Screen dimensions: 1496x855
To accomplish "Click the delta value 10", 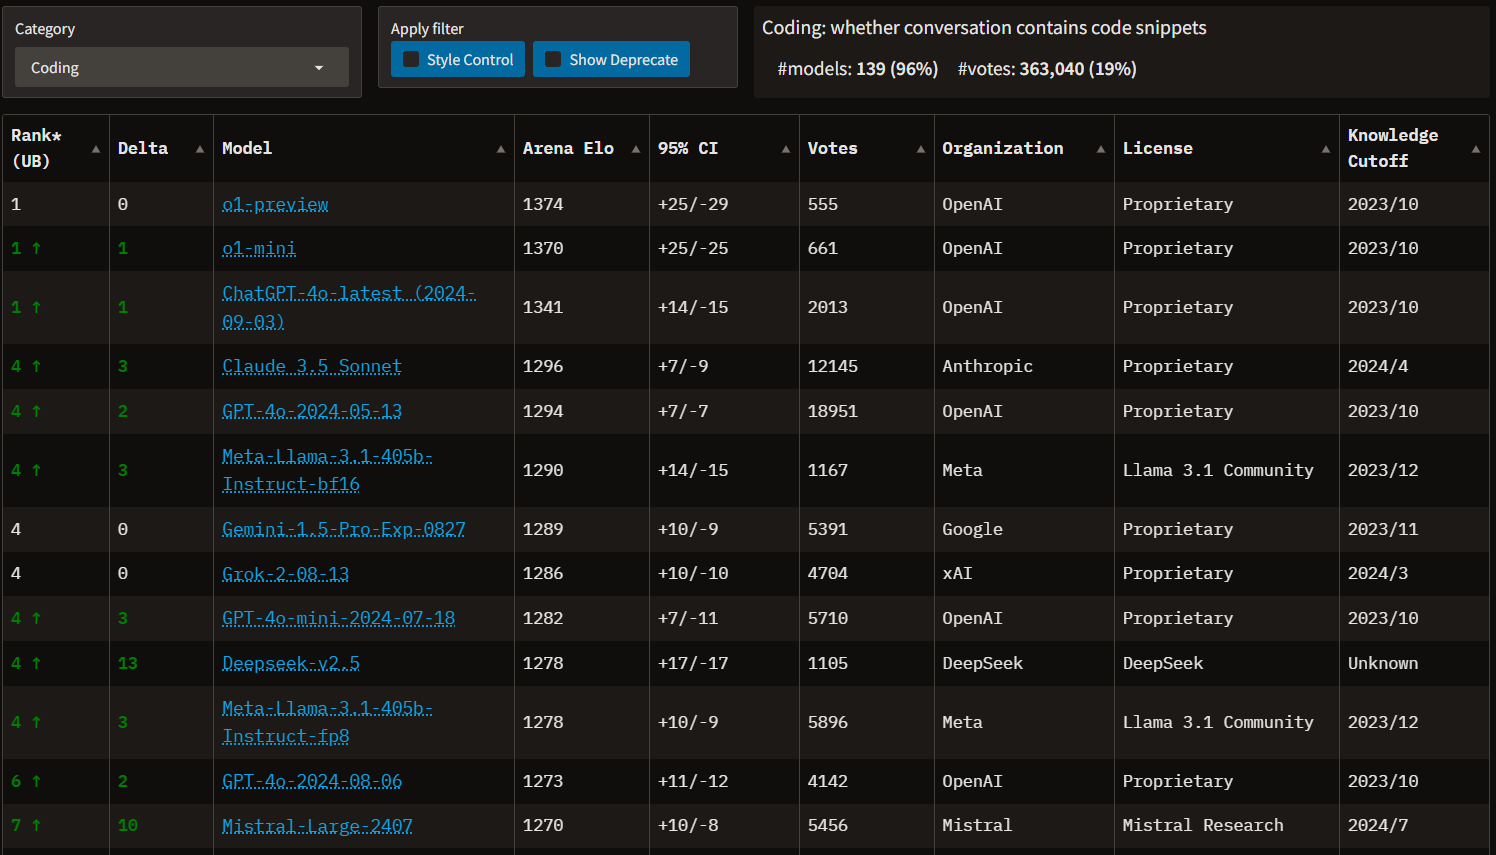I will click(x=128, y=825).
